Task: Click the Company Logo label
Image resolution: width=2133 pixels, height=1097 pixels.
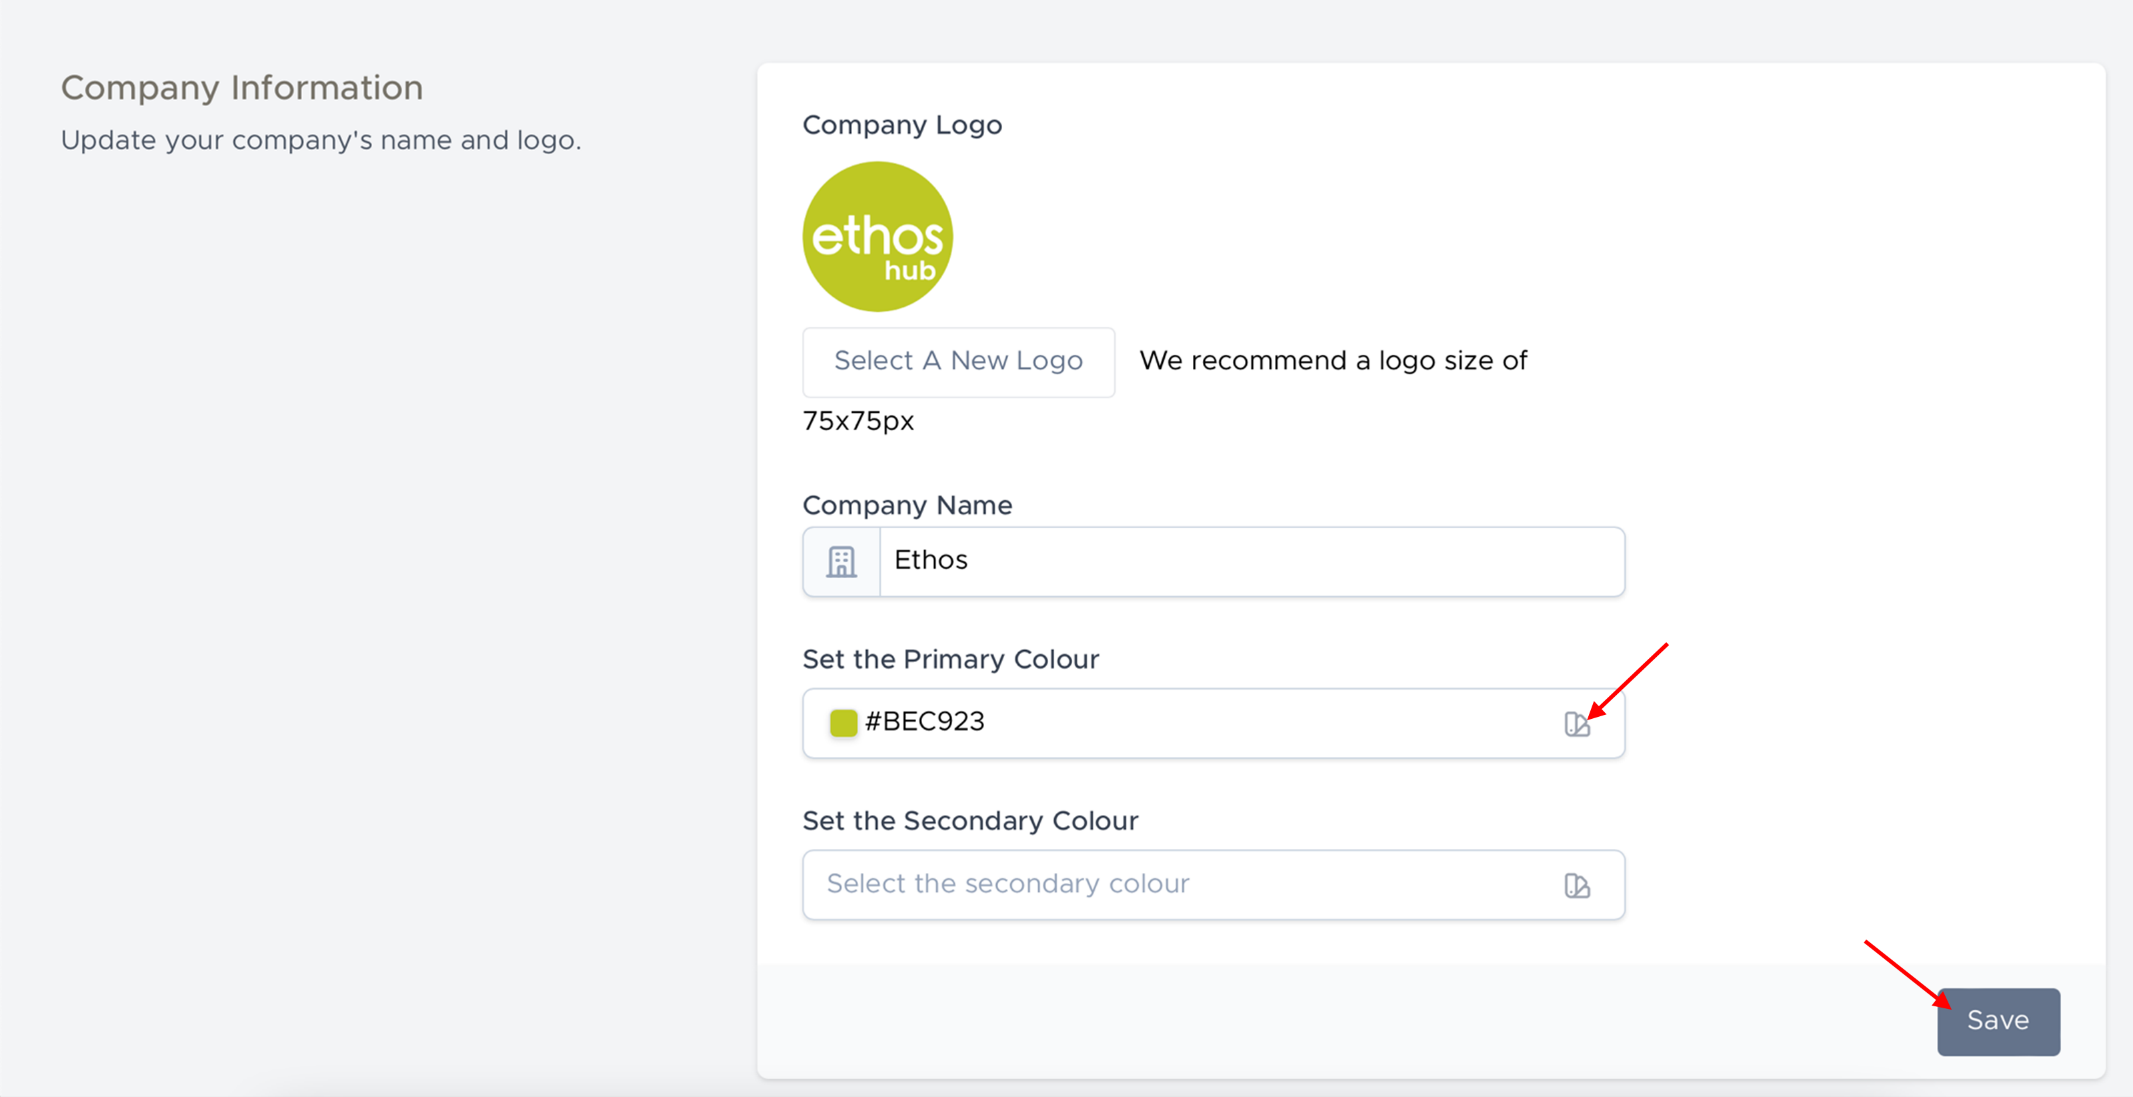Action: pos(901,125)
